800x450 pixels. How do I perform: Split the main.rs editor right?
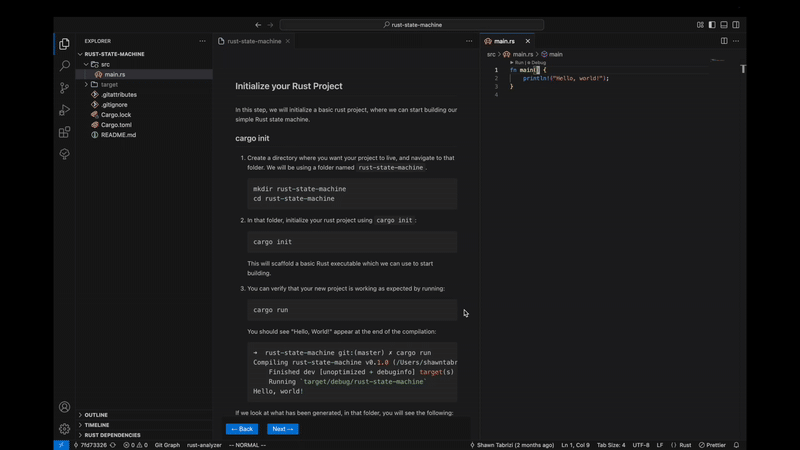(724, 41)
